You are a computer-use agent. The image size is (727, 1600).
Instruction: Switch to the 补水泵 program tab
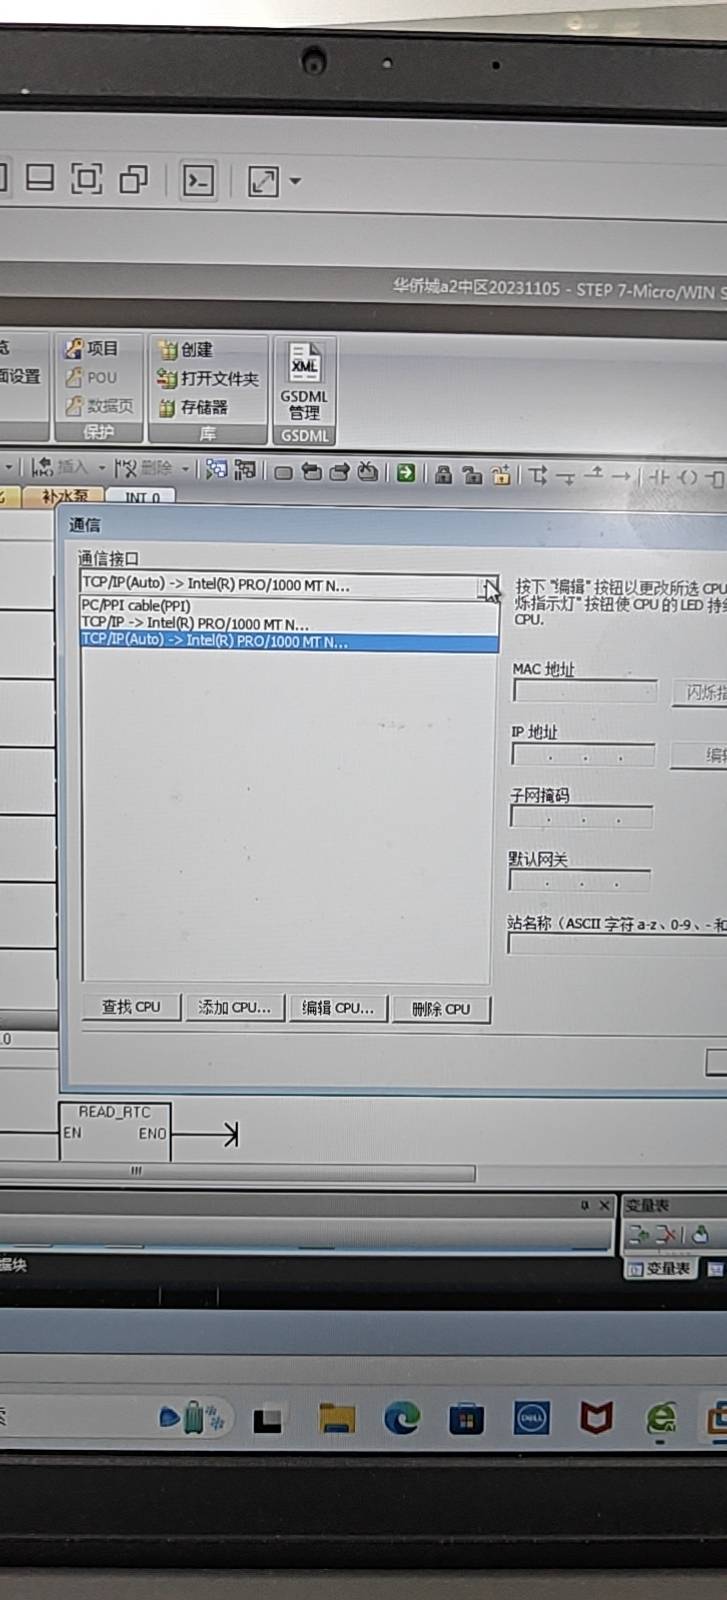[65, 496]
